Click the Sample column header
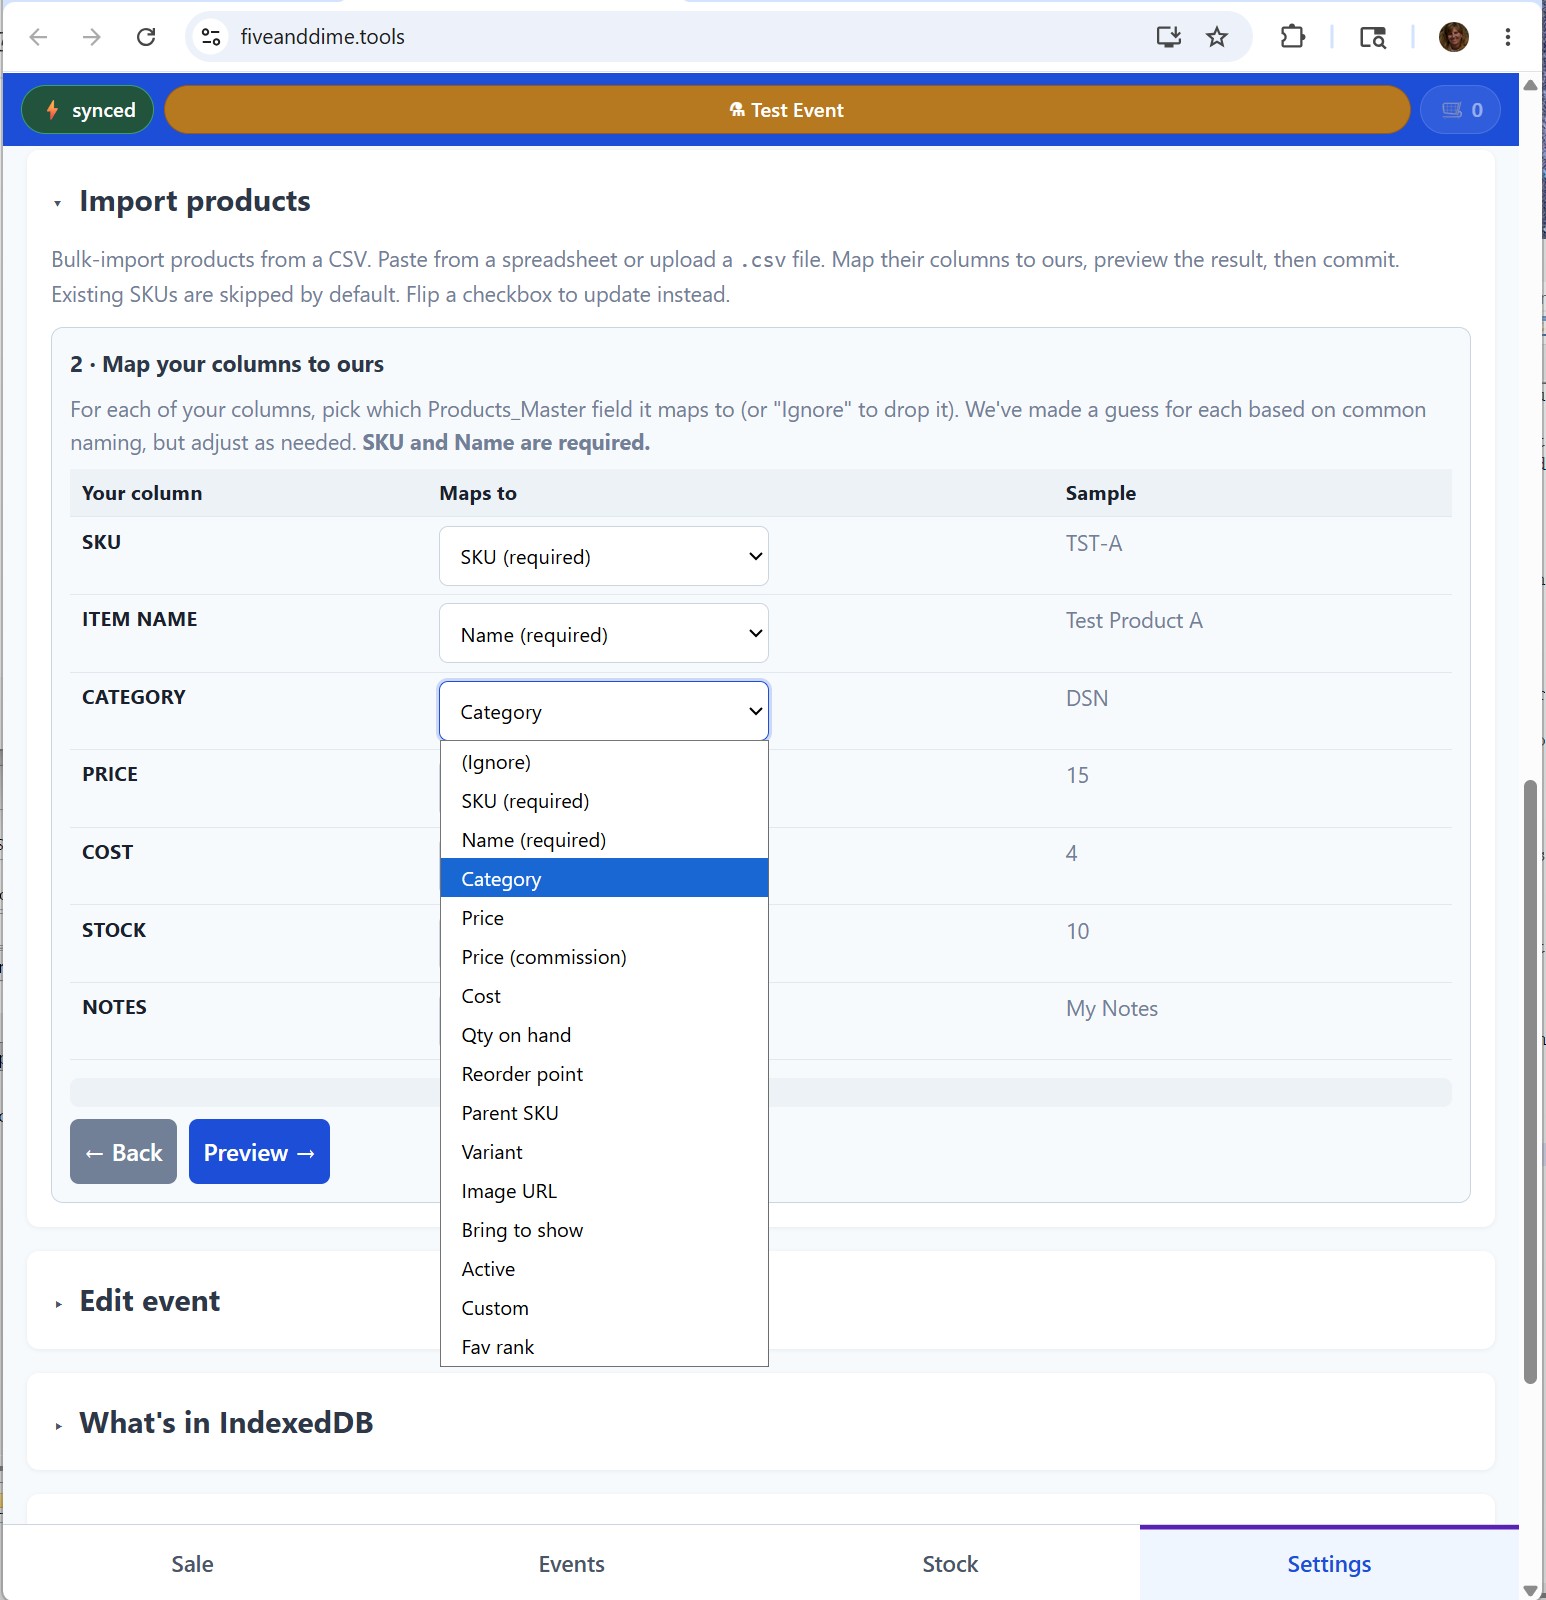The width and height of the screenshot is (1546, 1600). pos(1101,493)
